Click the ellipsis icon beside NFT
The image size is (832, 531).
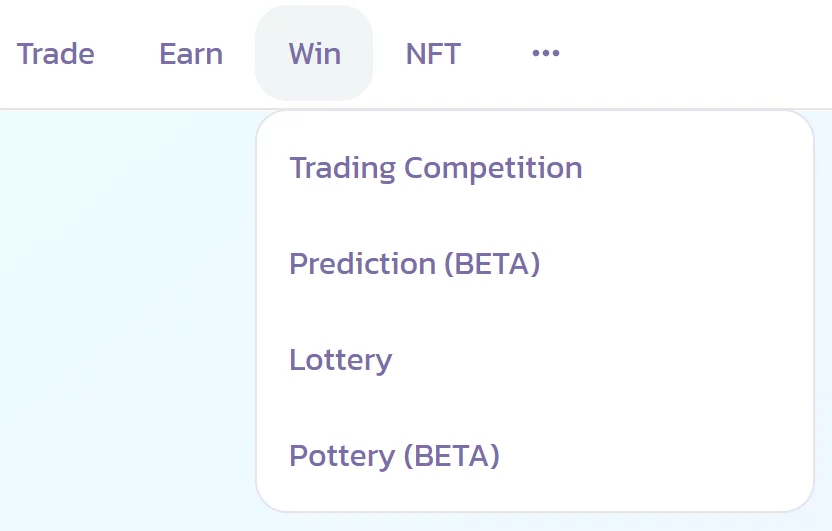[545, 54]
